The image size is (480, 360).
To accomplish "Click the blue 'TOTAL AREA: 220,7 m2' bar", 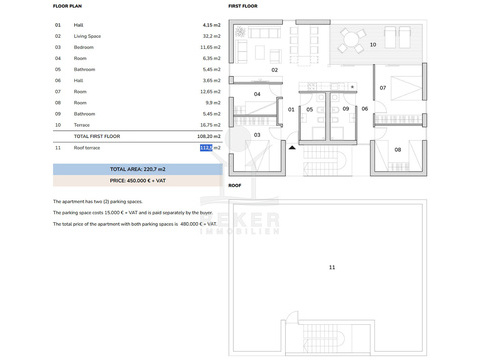I will (x=138, y=169).
